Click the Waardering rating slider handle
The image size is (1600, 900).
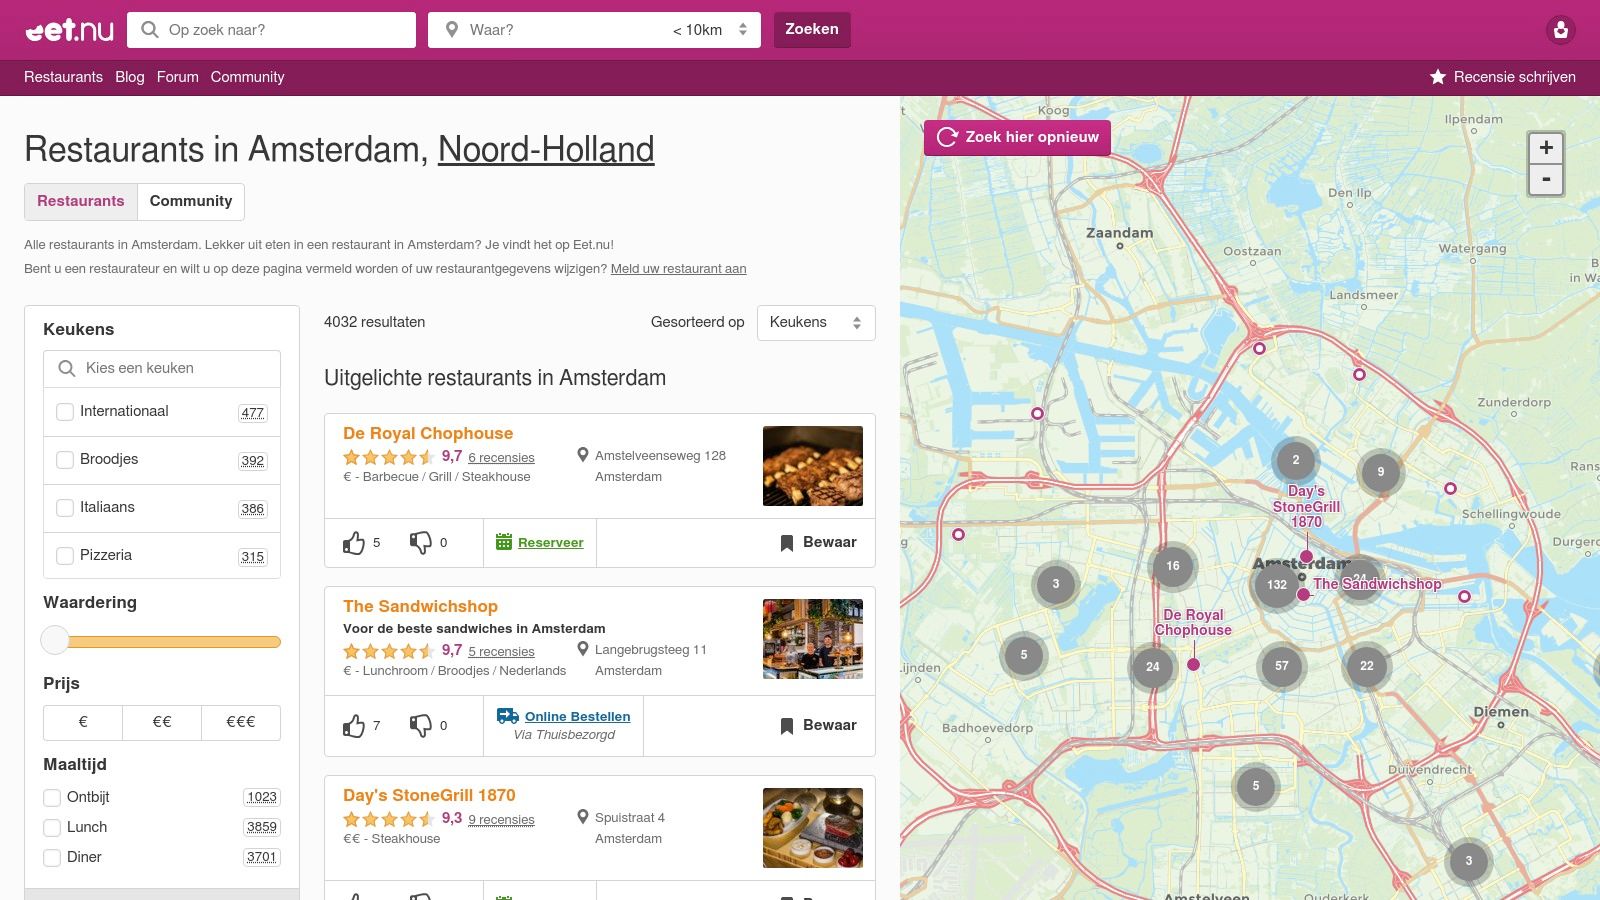(x=55, y=641)
